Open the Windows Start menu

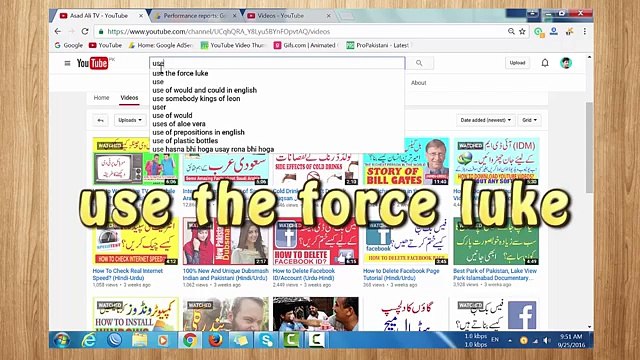coord(62,340)
